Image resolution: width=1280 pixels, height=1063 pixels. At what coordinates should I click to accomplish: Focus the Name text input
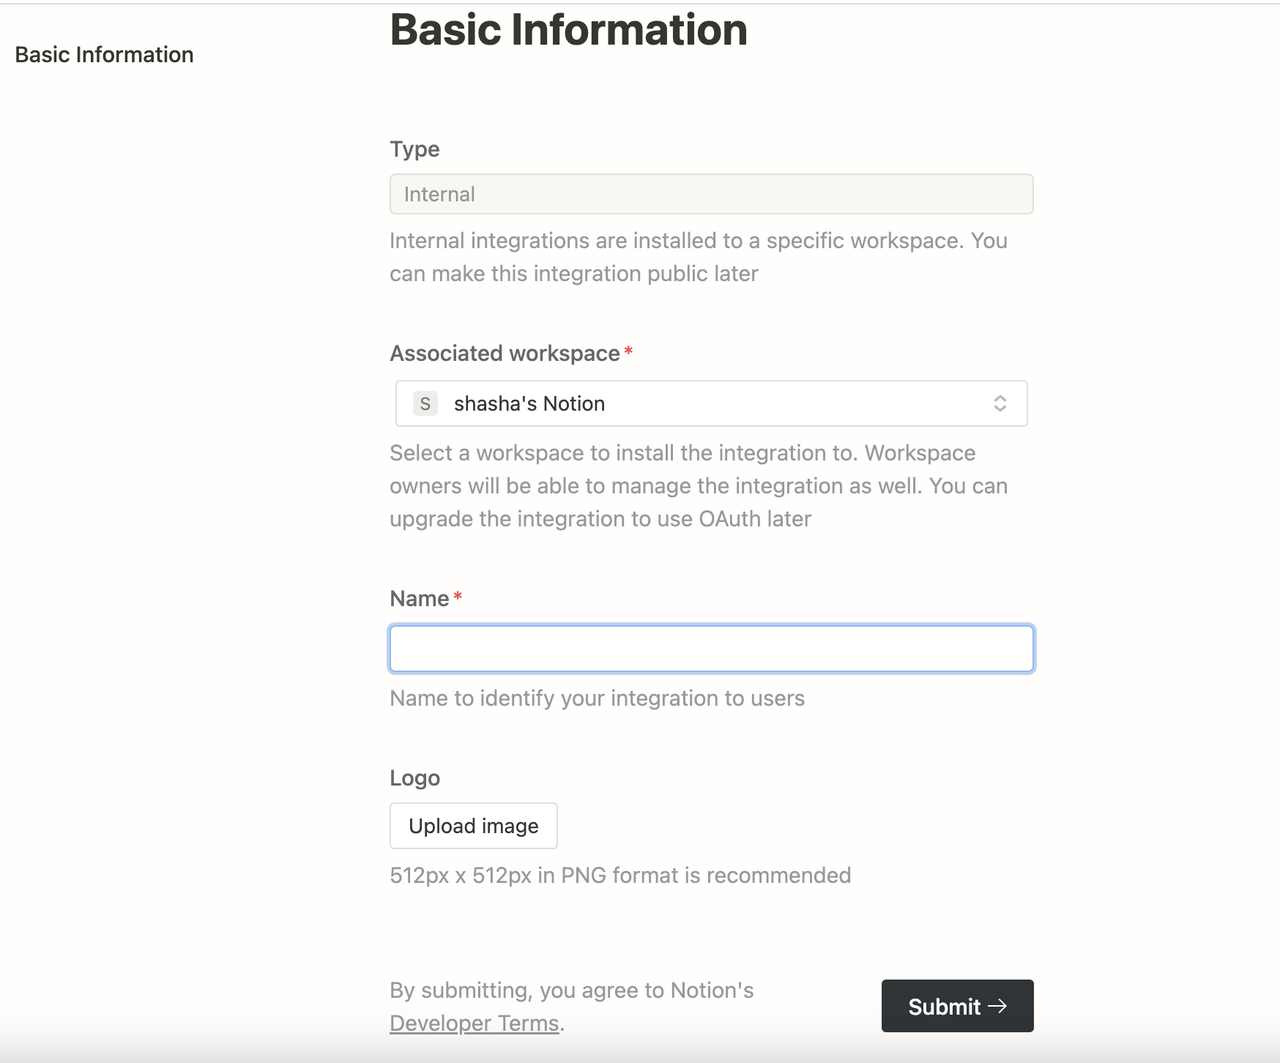pos(710,649)
